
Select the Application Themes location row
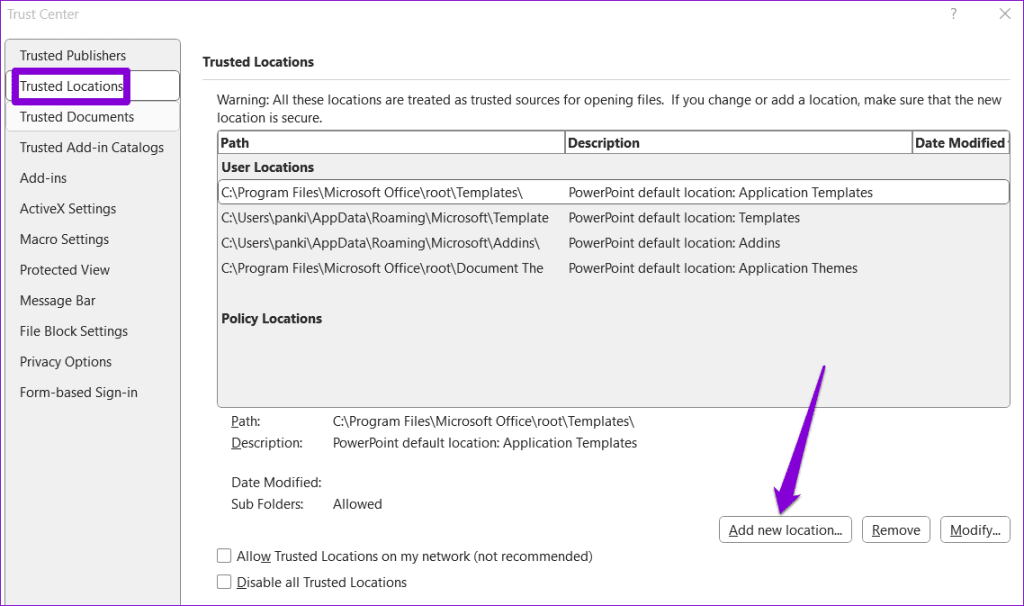[x=540, y=268]
